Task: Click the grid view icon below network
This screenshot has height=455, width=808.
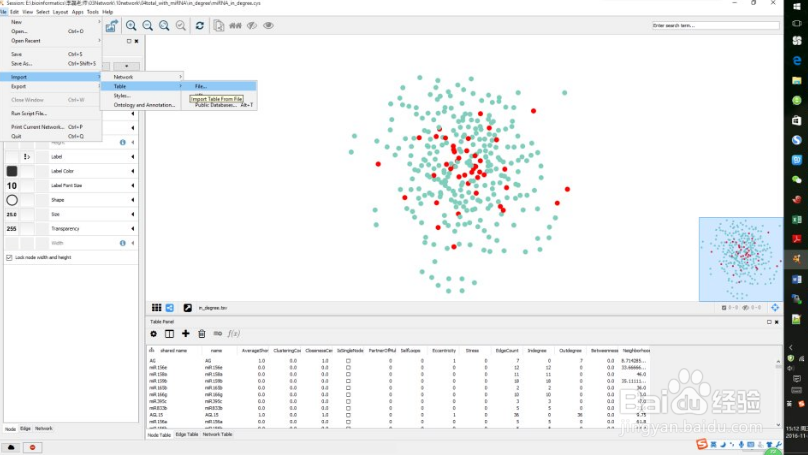Action: click(156, 308)
